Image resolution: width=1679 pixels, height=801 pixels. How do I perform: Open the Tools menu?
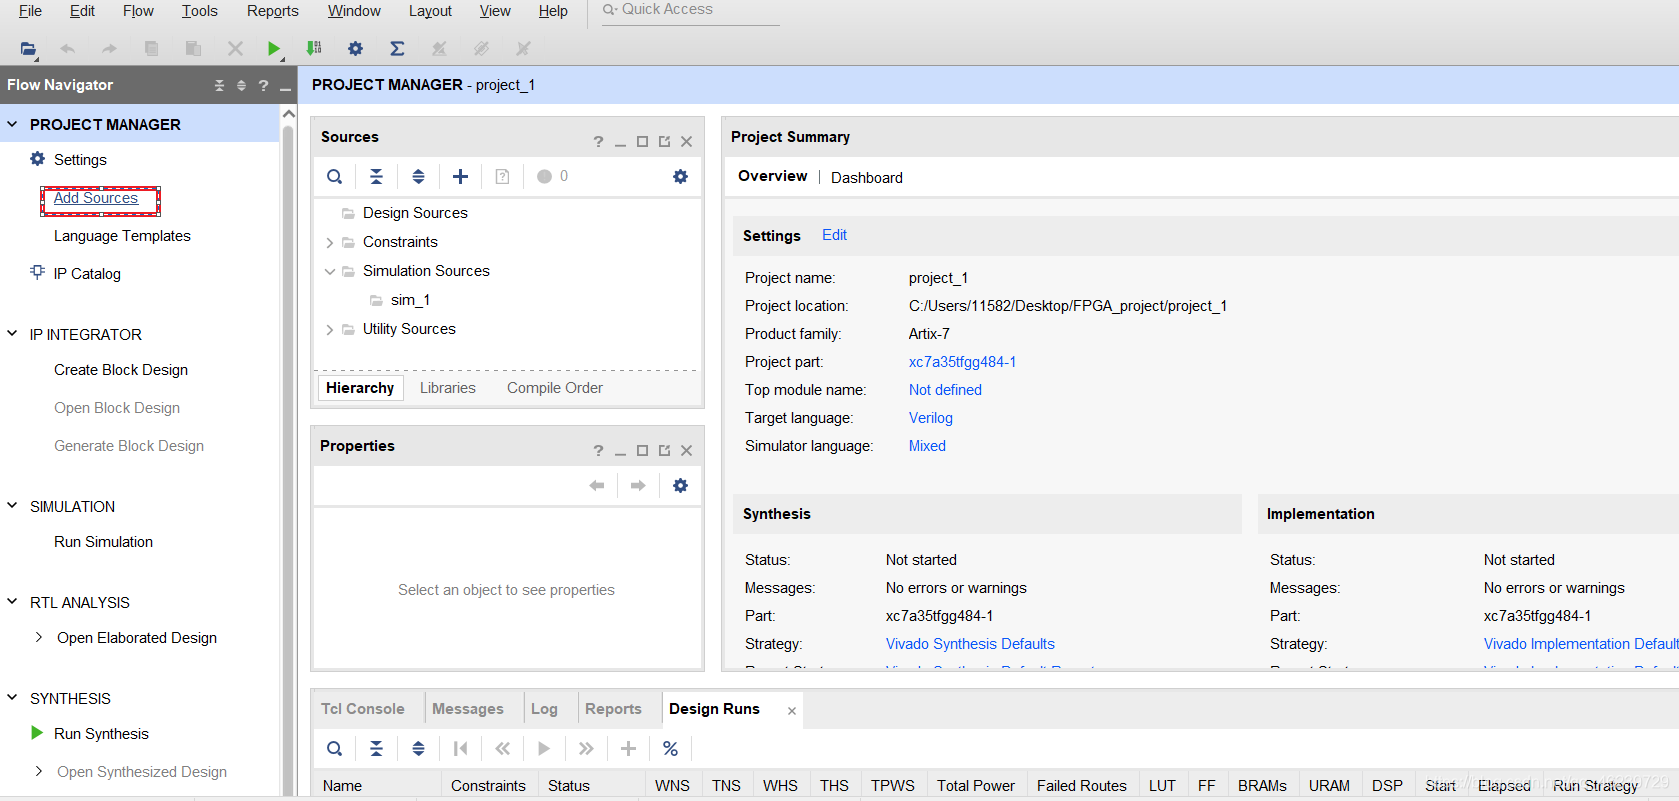(x=199, y=11)
